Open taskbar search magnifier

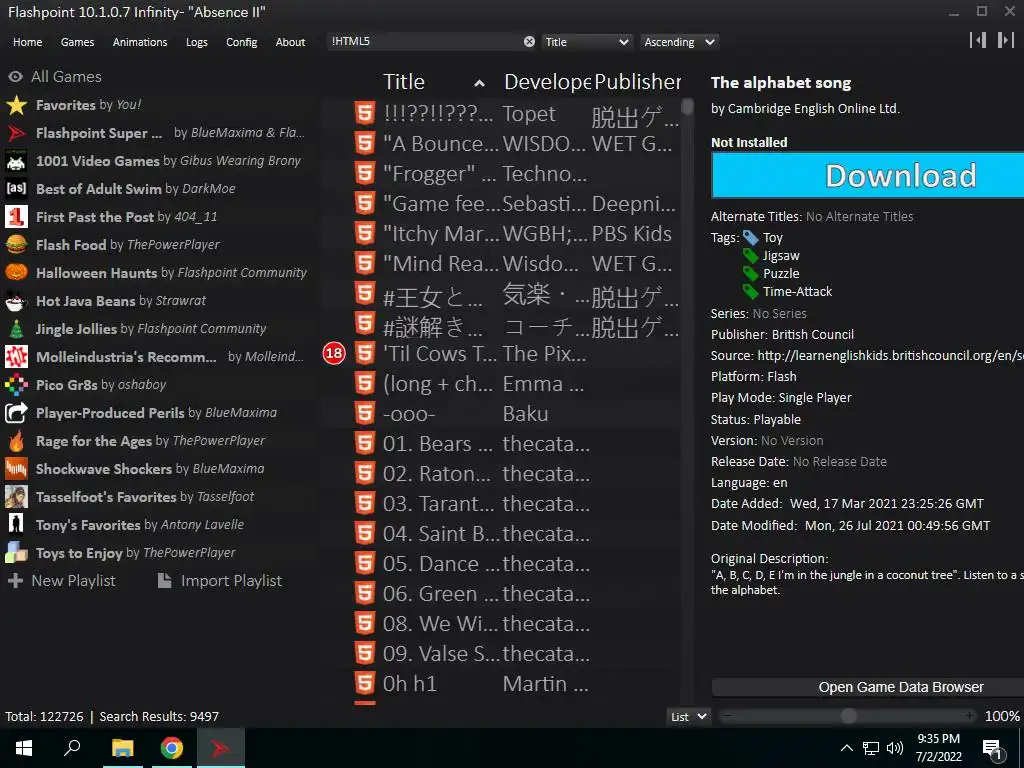[x=72, y=748]
